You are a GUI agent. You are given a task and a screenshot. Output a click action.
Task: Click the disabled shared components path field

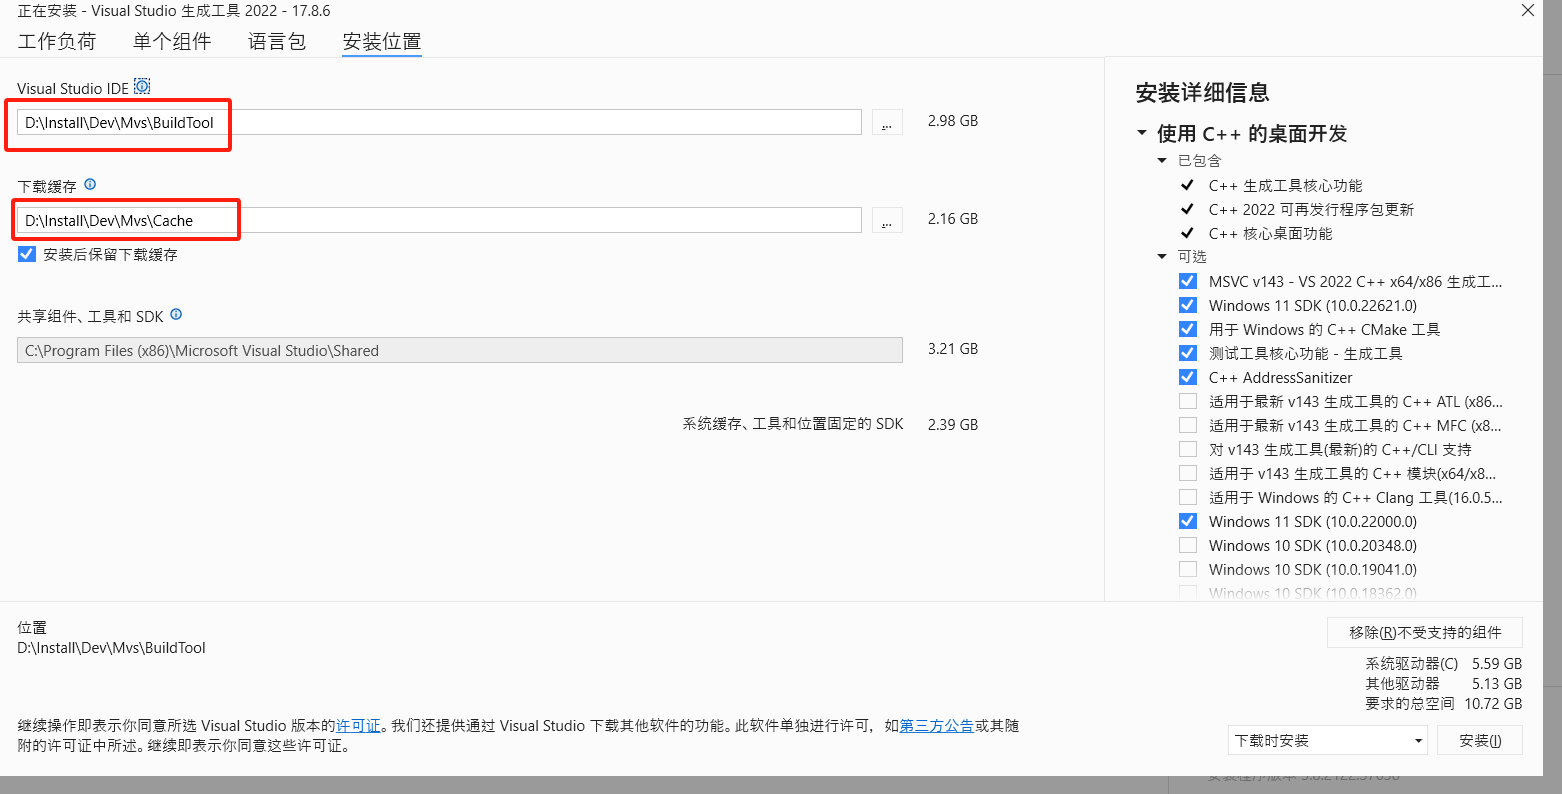460,350
